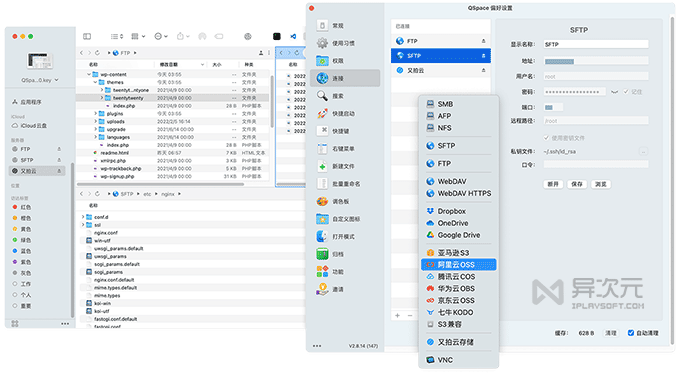Toggle the sidebar in QSpace toolbar

[x=87, y=36]
